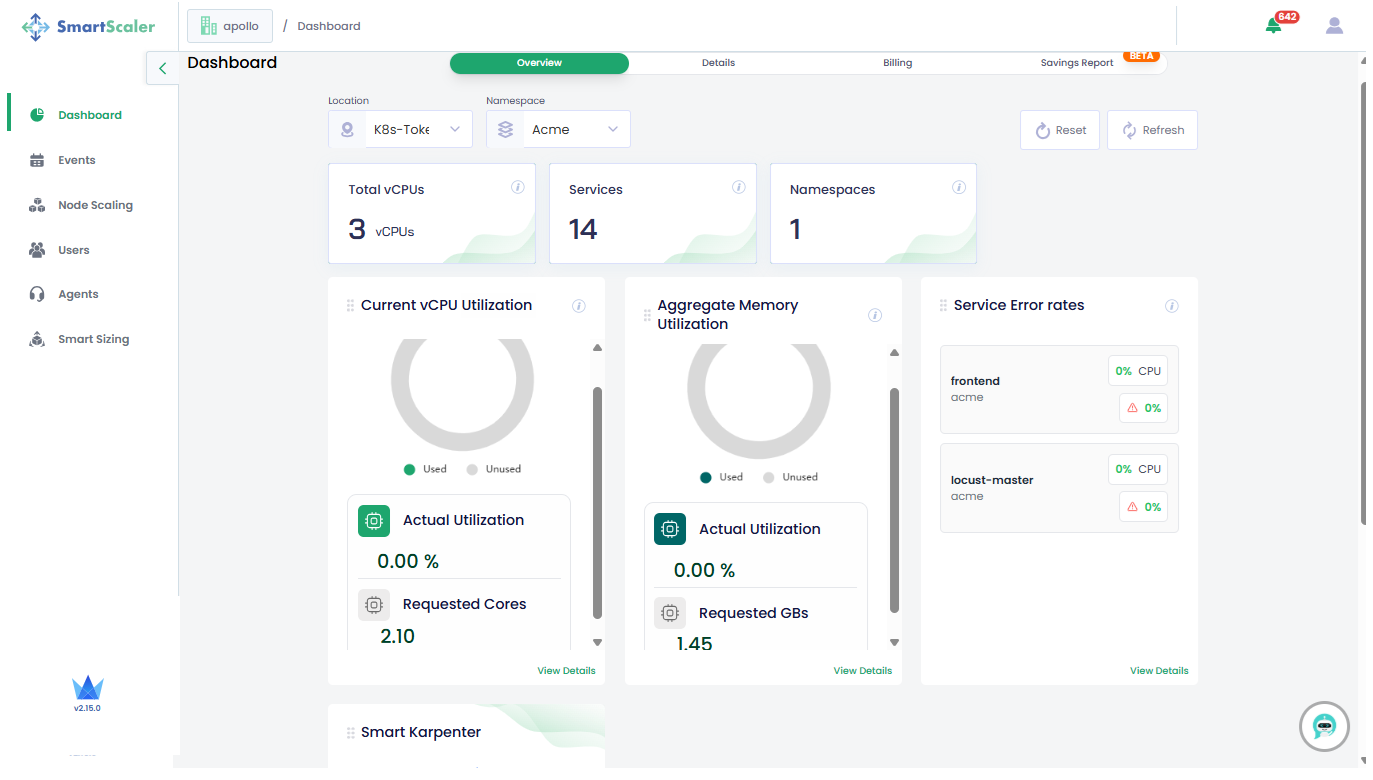The height and width of the screenshot is (780, 1373).
Task: Click the v2.15.0 version logo
Action: pos(88,693)
